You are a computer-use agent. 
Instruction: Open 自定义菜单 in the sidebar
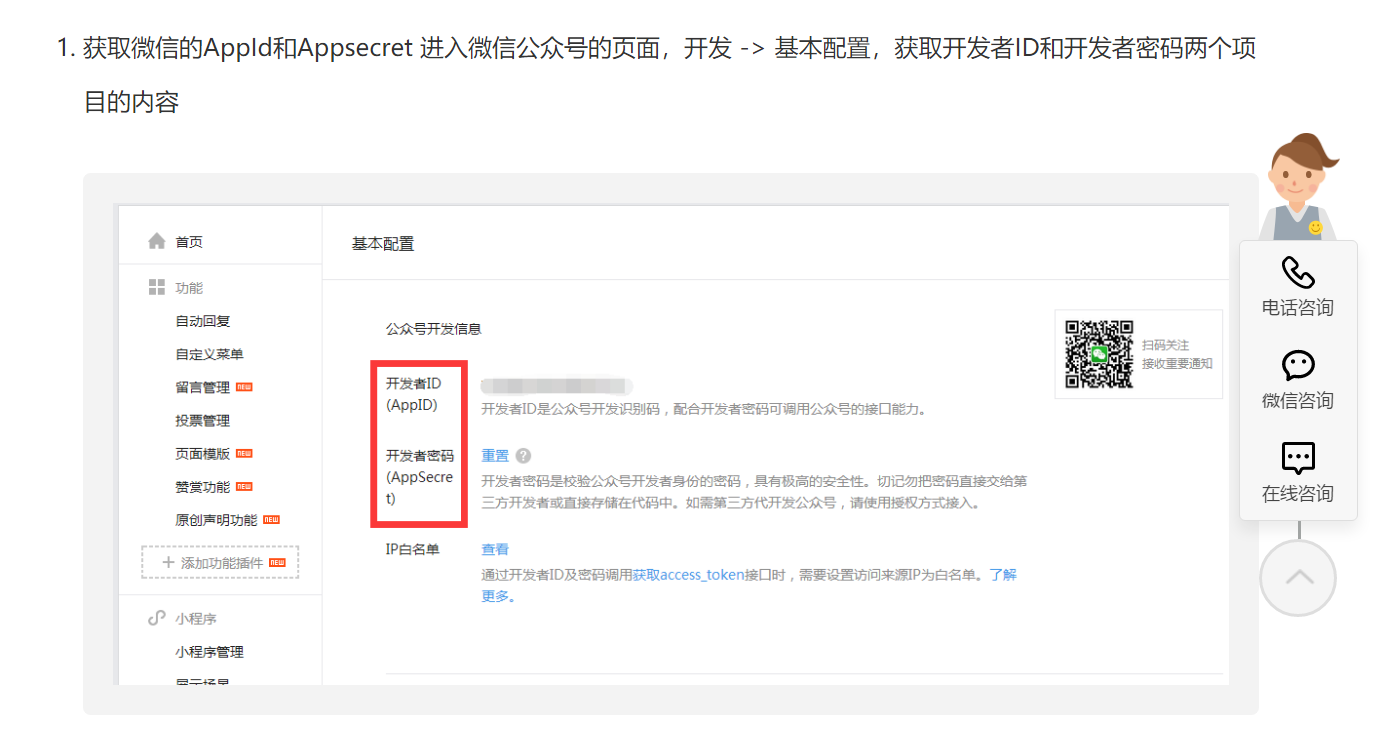210,354
